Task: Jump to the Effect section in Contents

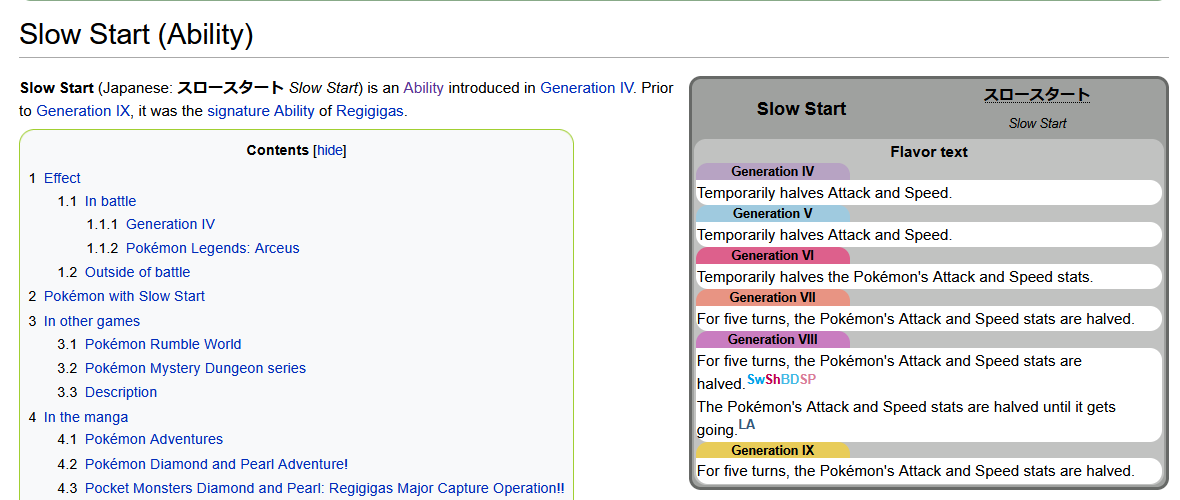Action: [62, 178]
